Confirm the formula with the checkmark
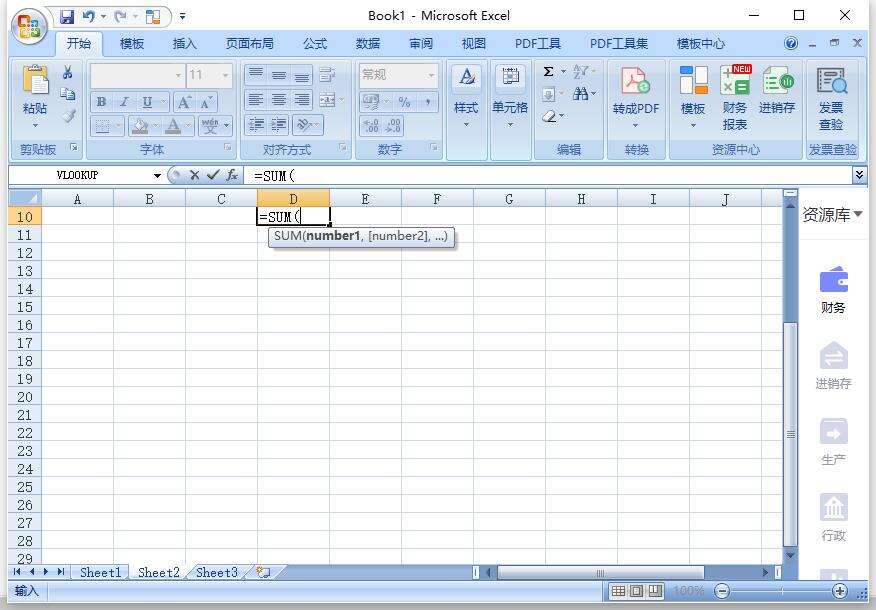Image resolution: width=876 pixels, height=610 pixels. [x=213, y=175]
